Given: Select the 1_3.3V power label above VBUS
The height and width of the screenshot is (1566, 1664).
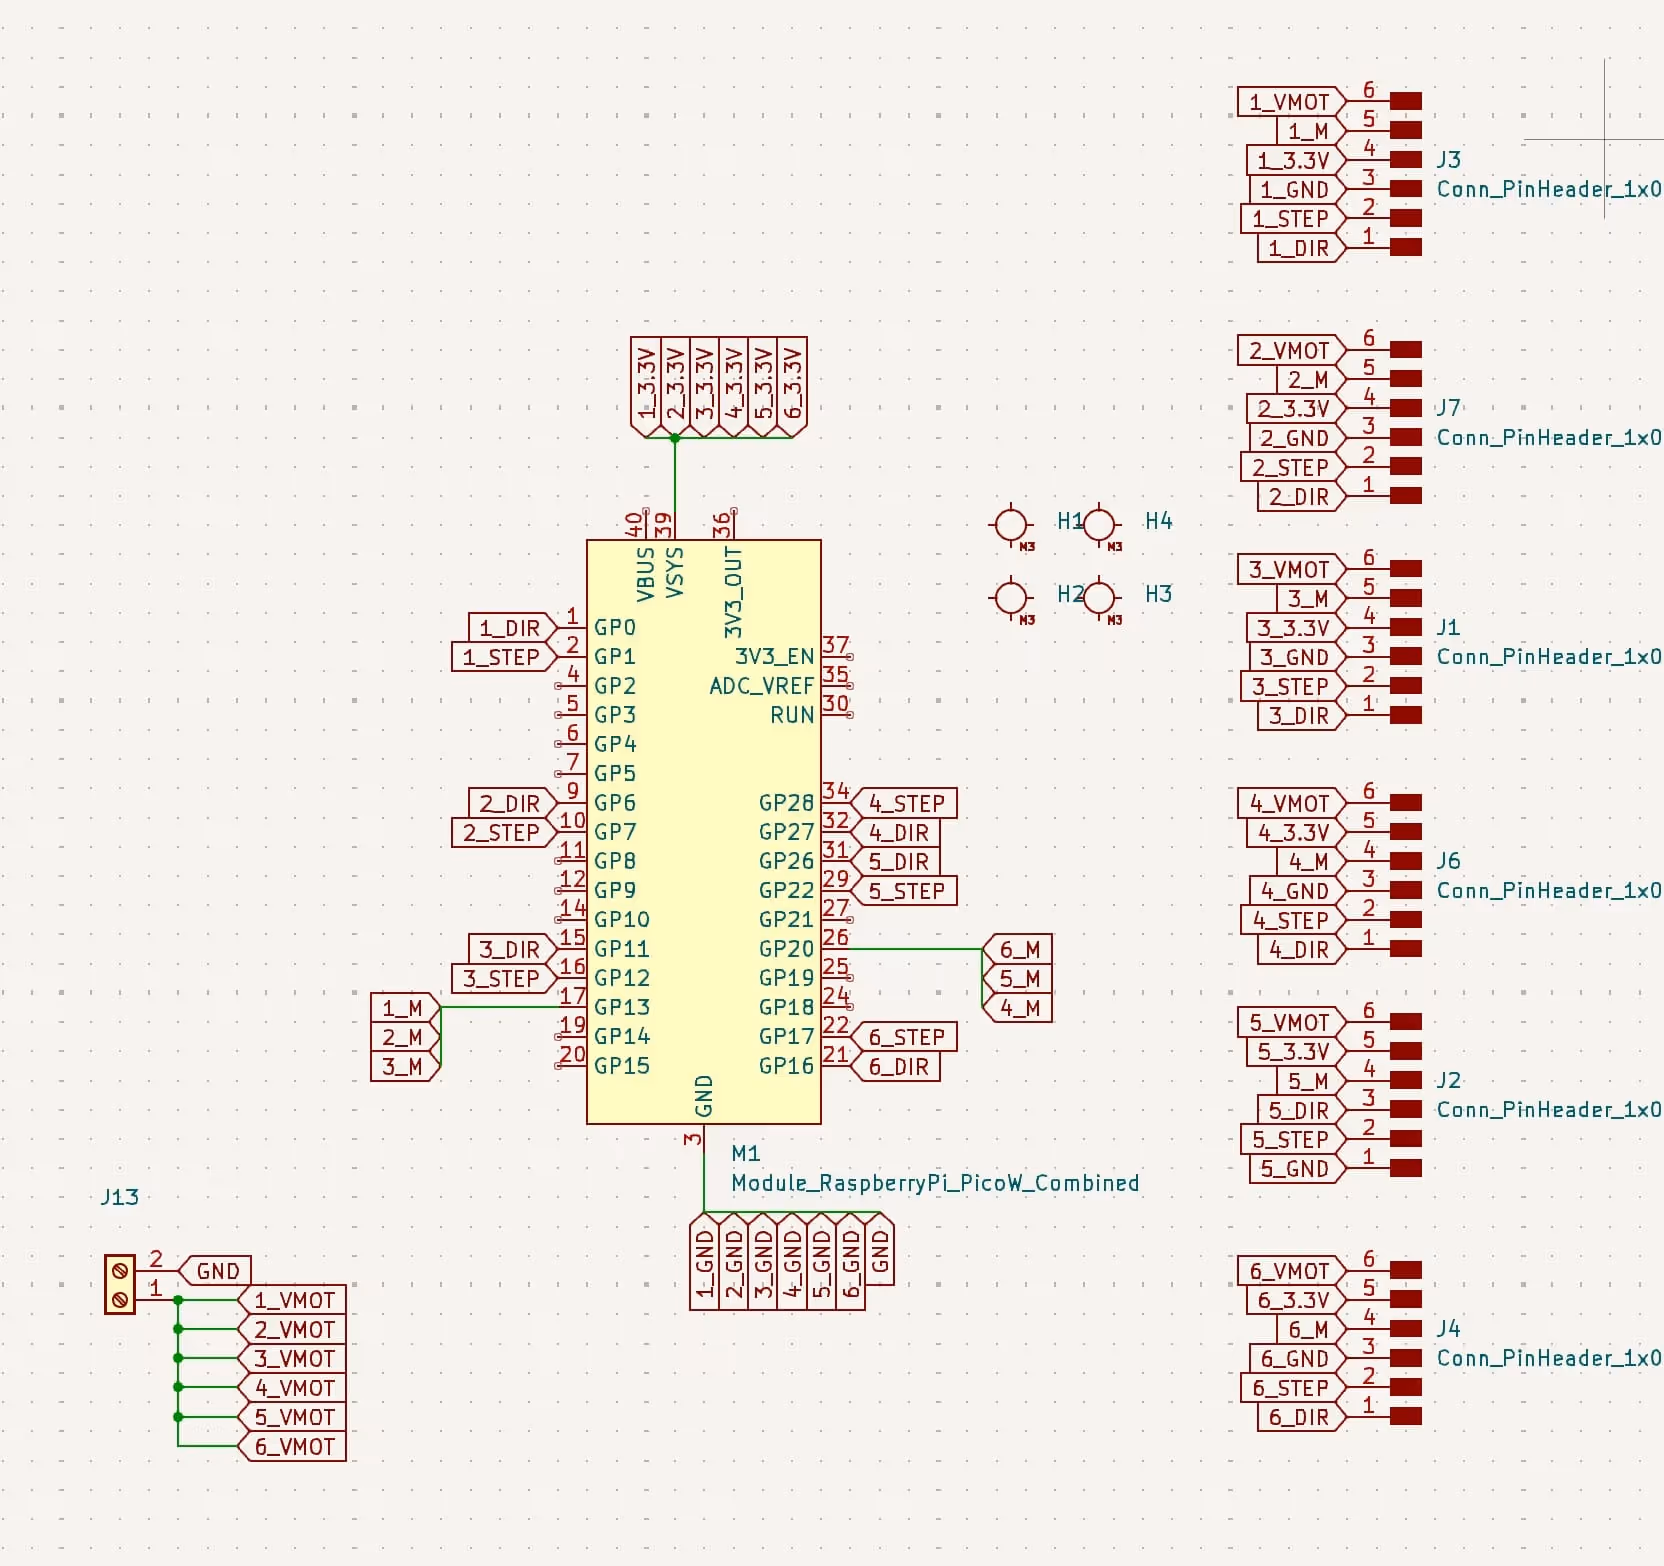Looking at the screenshot, I should click(645, 383).
